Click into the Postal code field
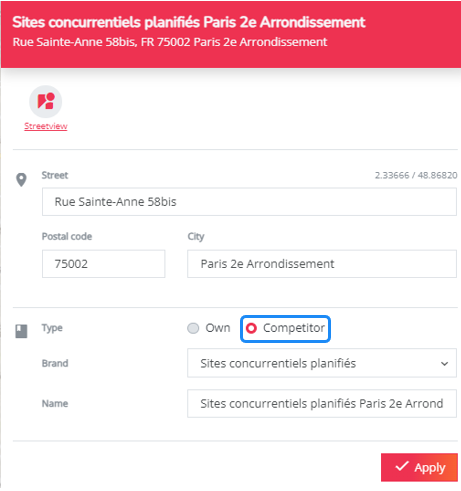The width and height of the screenshot is (461, 491). [x=103, y=264]
